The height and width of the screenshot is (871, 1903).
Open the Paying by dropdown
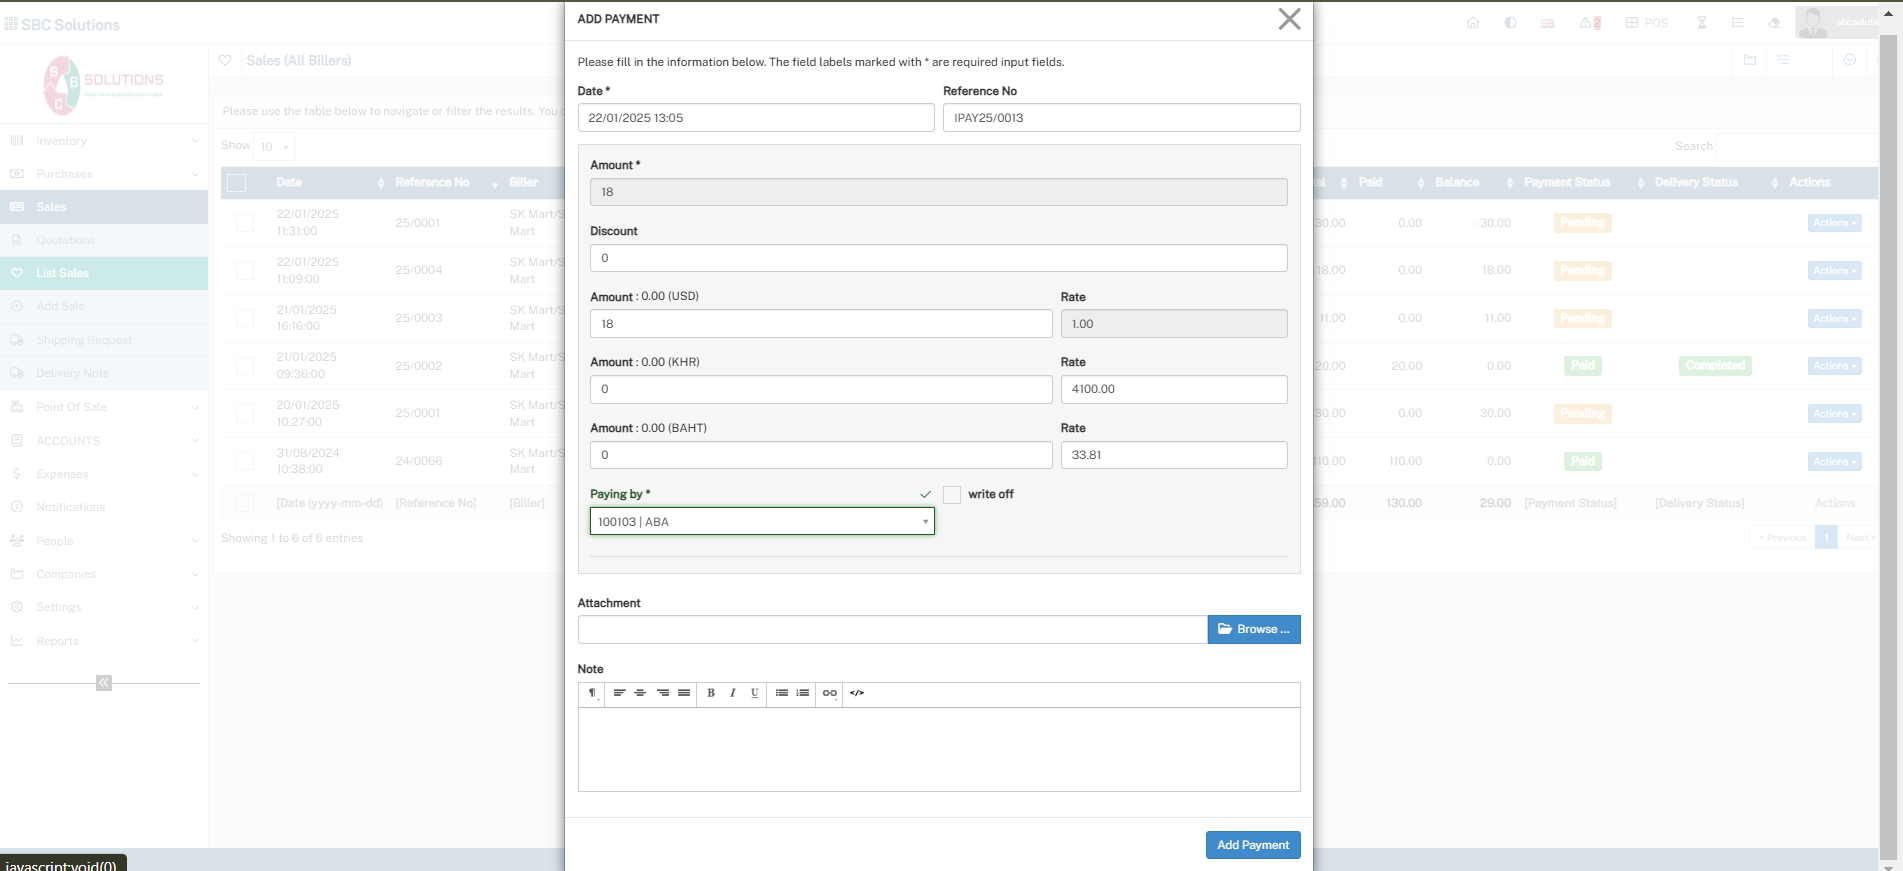[x=762, y=522]
